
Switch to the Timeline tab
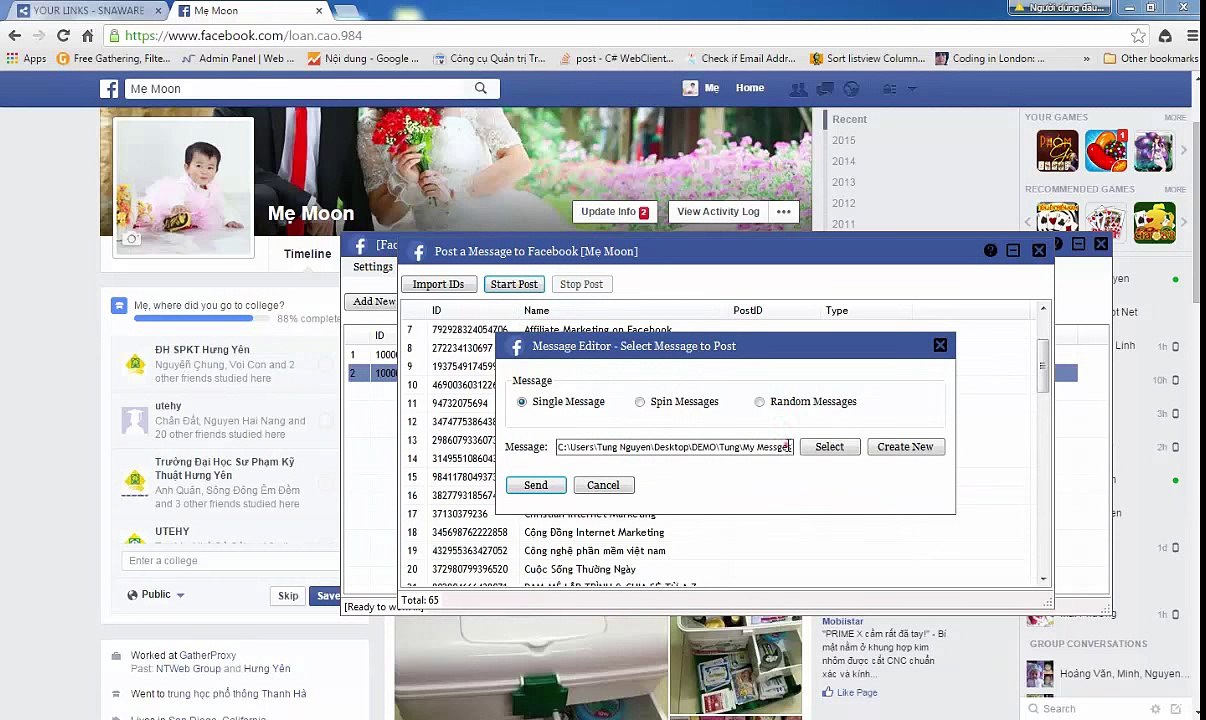click(x=307, y=254)
